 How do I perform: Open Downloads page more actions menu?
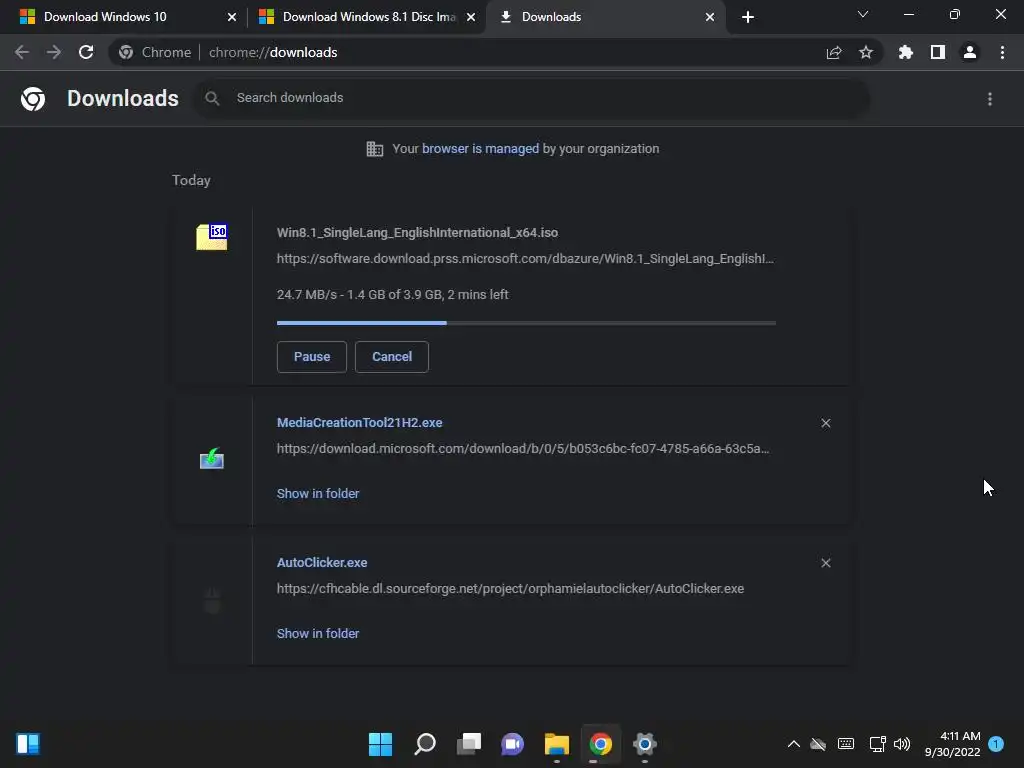(x=990, y=99)
